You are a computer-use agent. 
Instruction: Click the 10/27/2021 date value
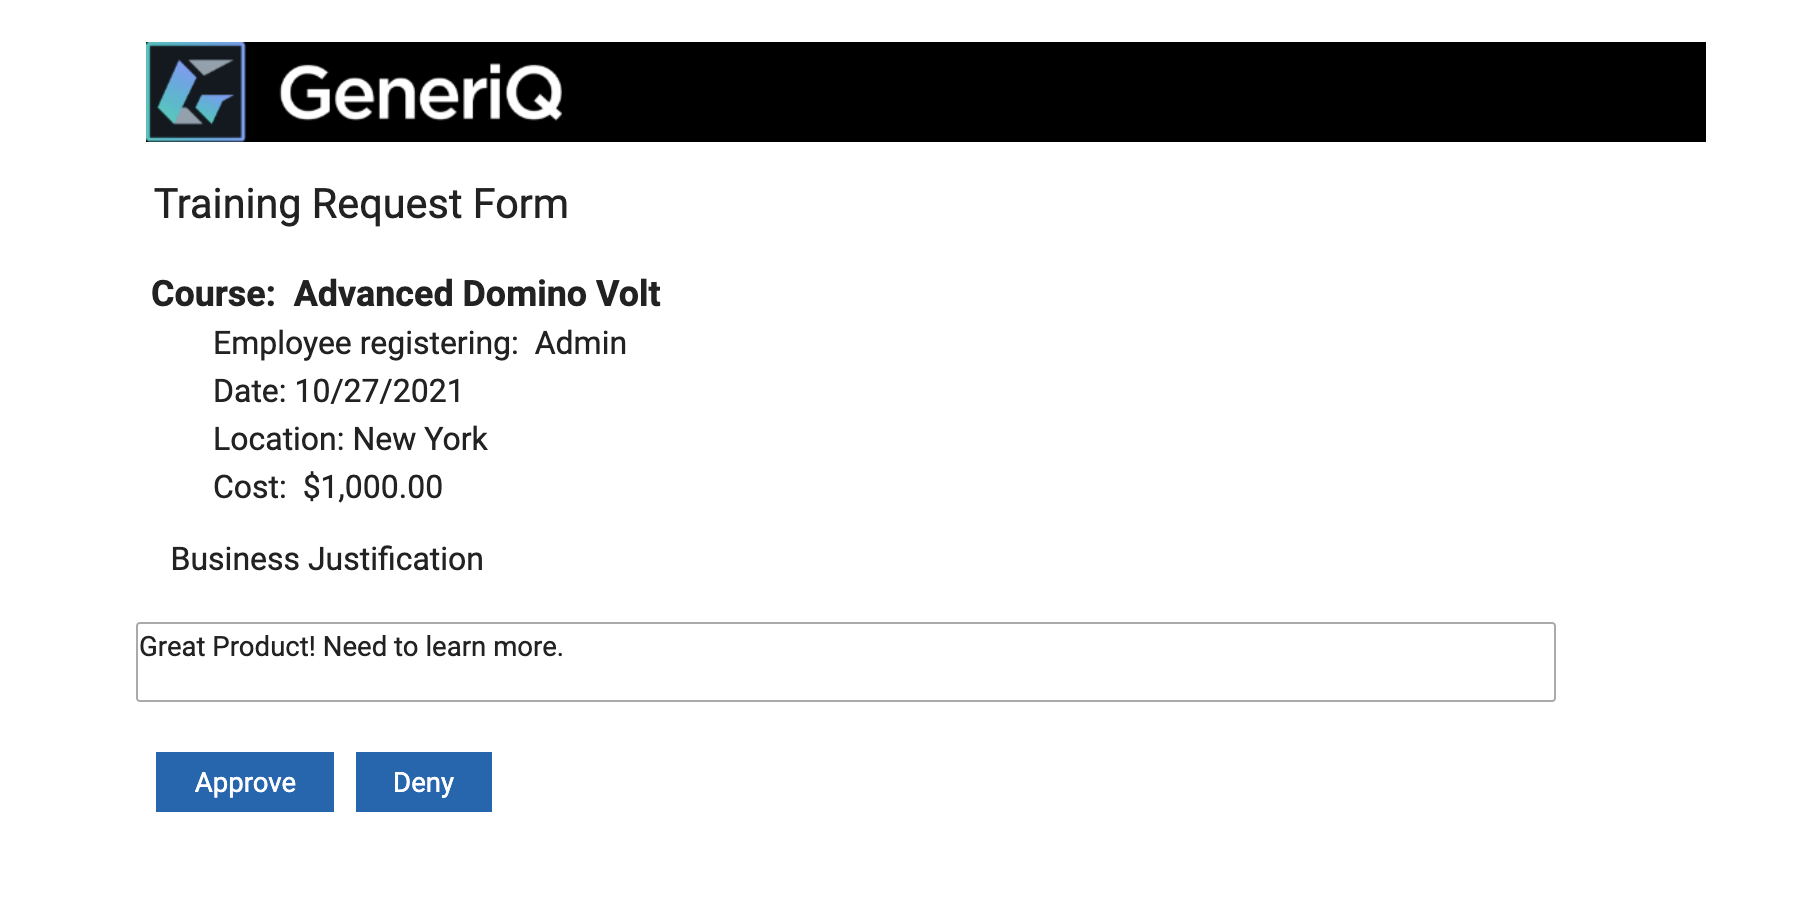[x=379, y=391]
